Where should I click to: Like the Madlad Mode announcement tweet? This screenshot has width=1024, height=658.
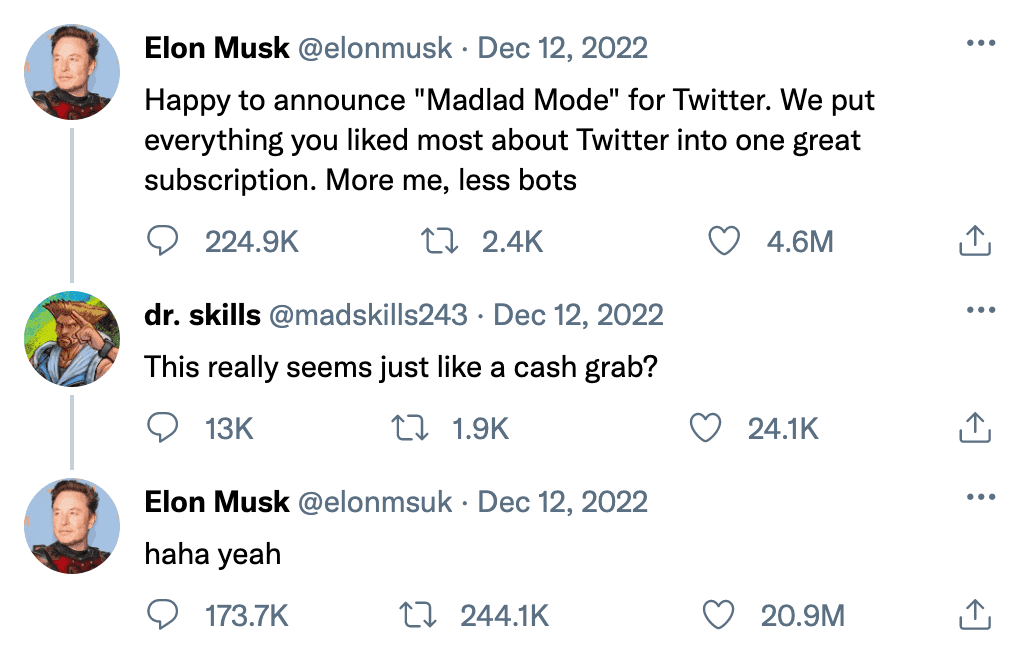coord(724,241)
